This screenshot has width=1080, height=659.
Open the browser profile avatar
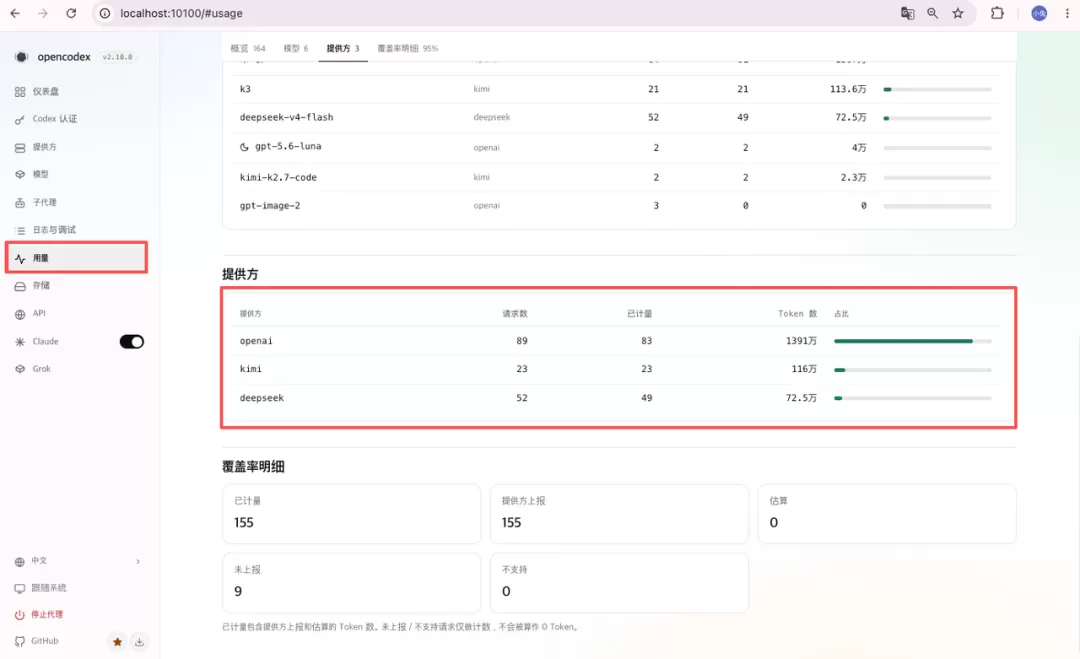click(1039, 13)
